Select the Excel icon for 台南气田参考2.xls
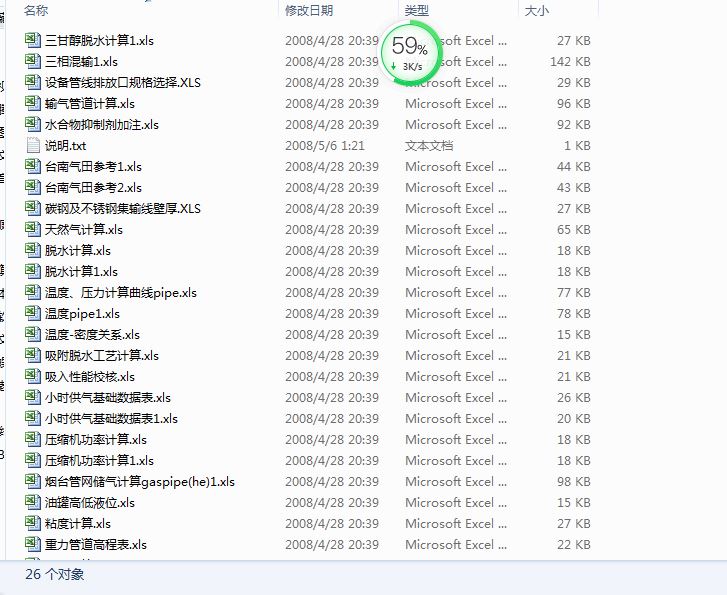This screenshot has height=595, width=727. click(x=33, y=187)
